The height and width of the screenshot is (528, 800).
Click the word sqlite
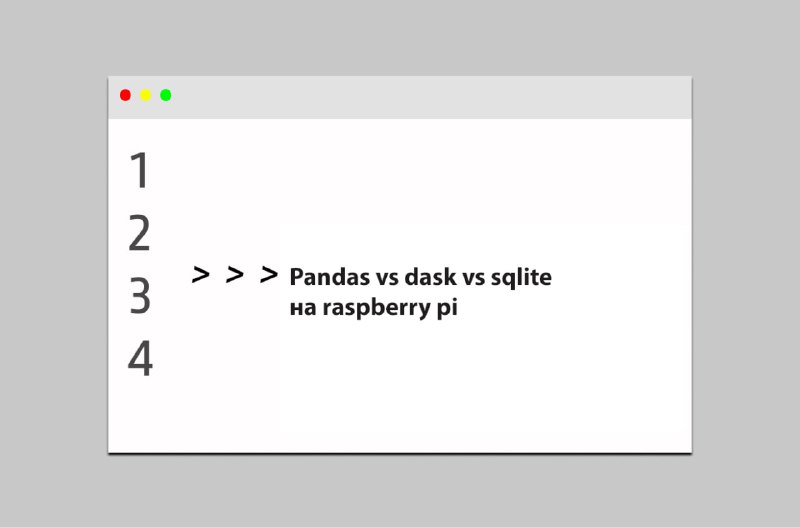521,278
